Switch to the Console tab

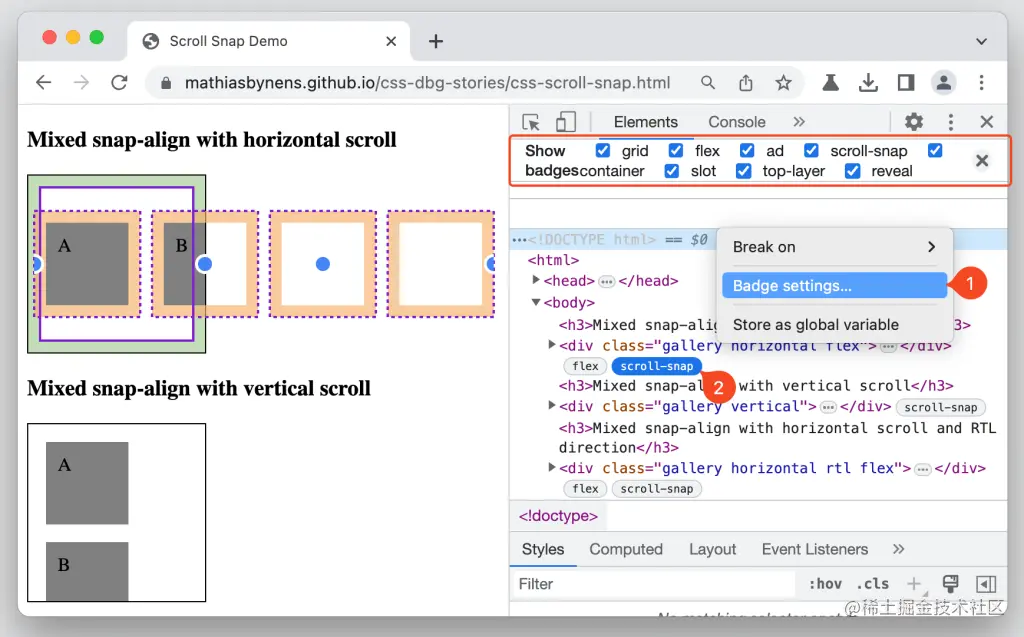737,122
